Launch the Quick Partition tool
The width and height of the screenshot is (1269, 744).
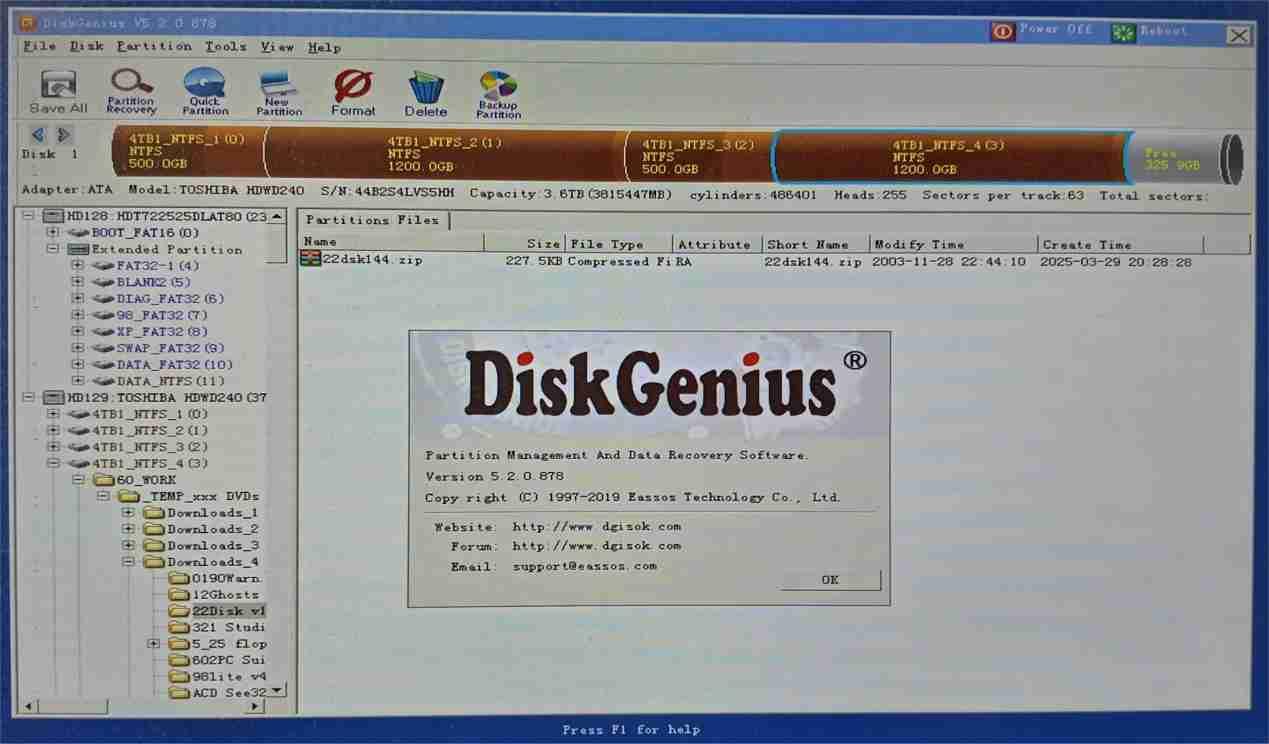coord(205,92)
